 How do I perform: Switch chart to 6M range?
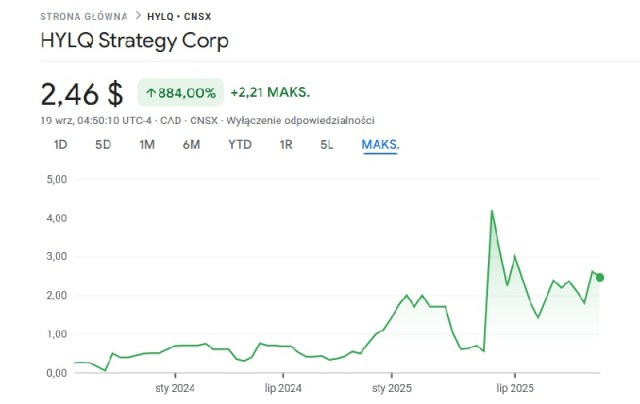[x=191, y=144]
